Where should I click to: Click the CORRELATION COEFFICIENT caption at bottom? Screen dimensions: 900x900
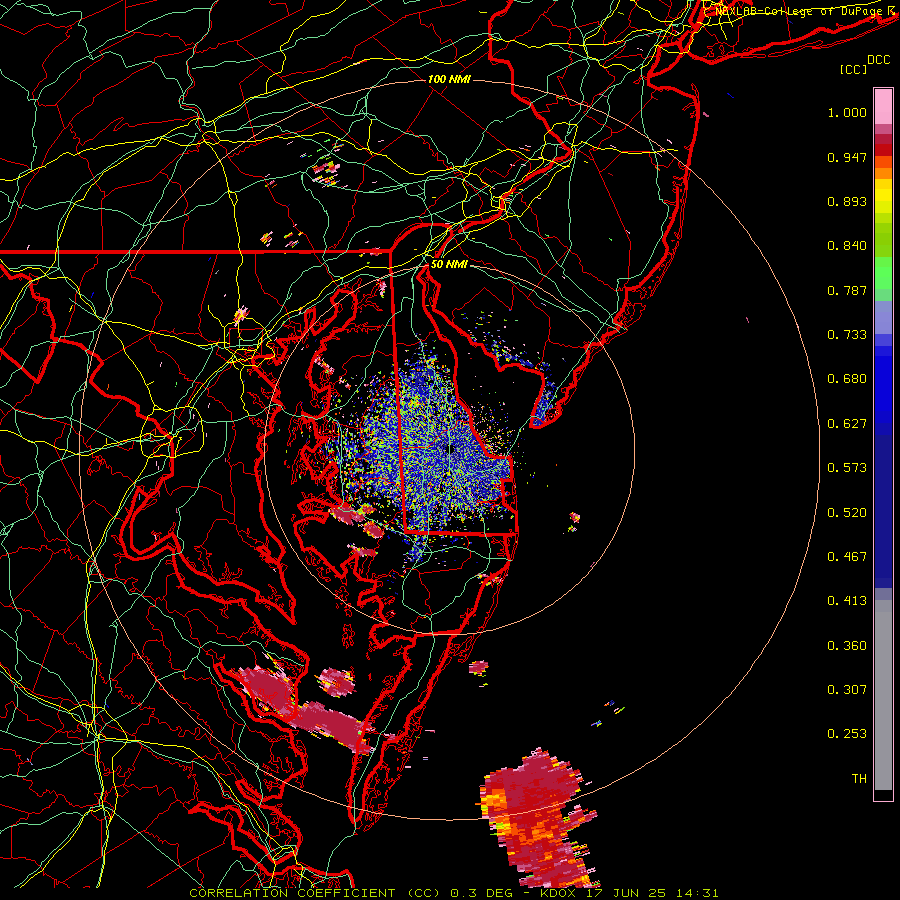coord(453,893)
